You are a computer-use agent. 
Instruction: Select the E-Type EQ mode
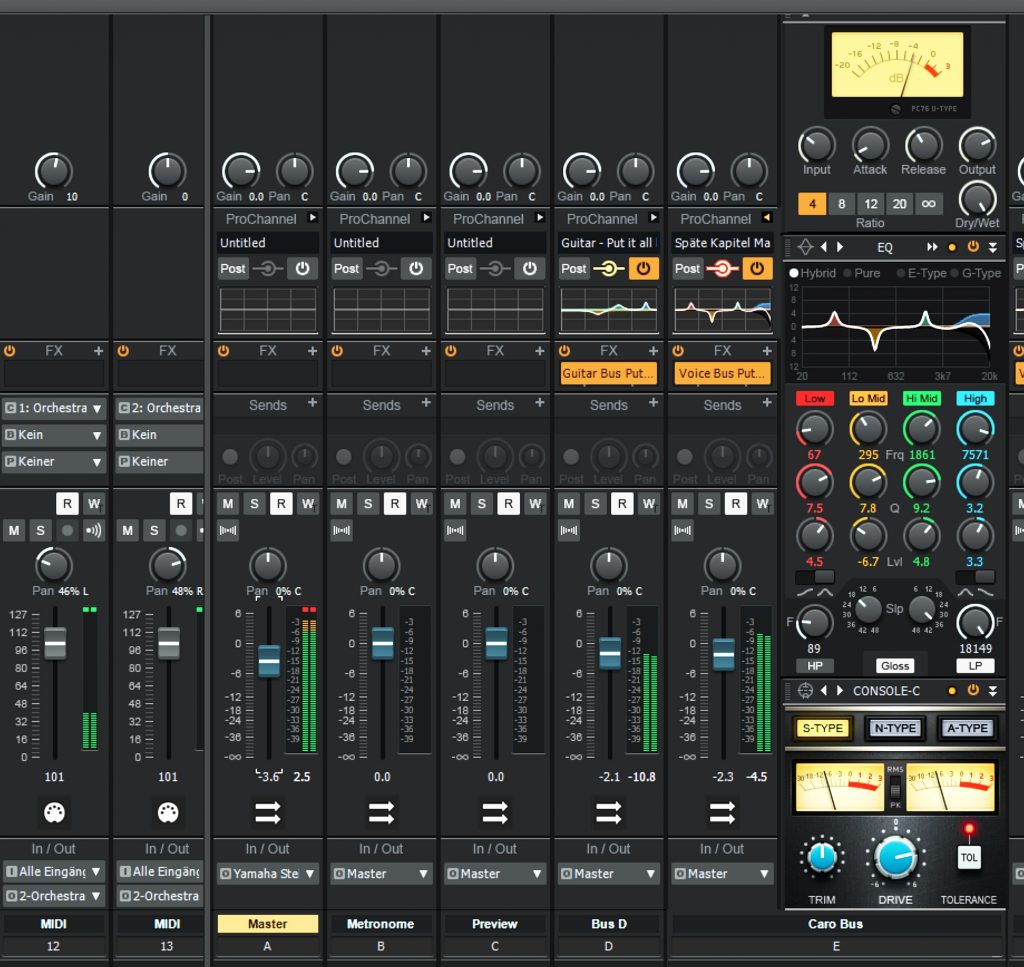point(922,273)
